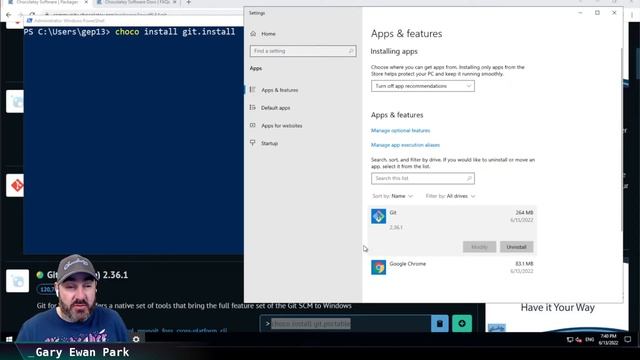Open Apps for websites page
This screenshot has width=640, height=360.
282,126
